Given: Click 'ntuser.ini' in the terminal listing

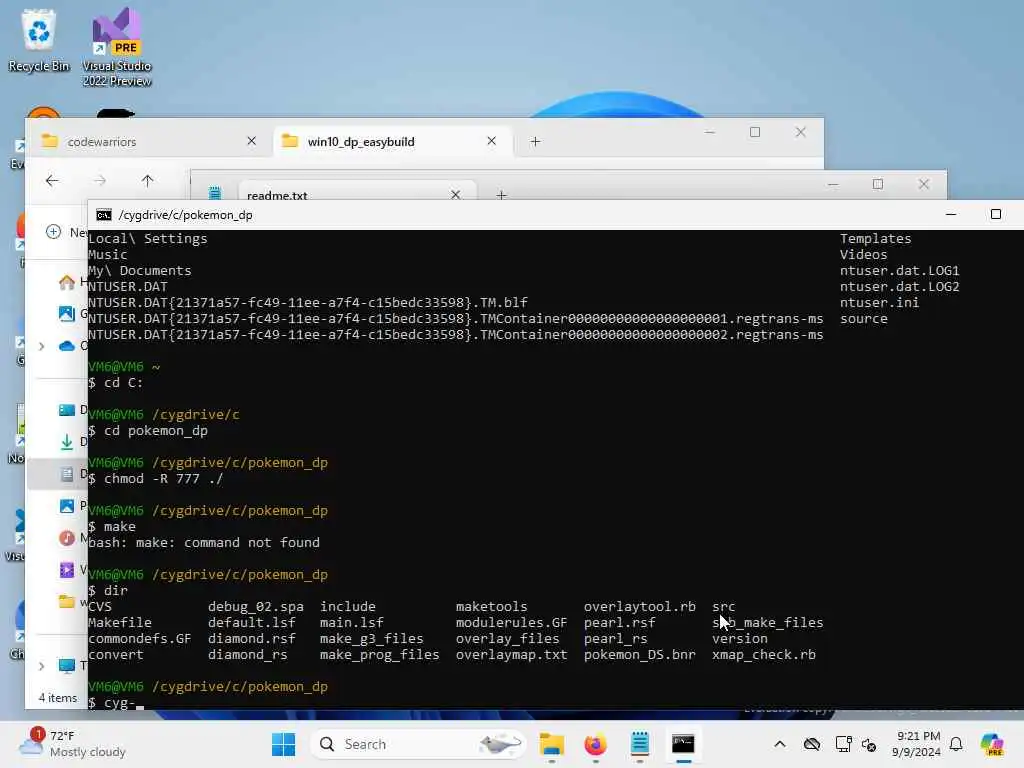Looking at the screenshot, I should coord(879,302).
